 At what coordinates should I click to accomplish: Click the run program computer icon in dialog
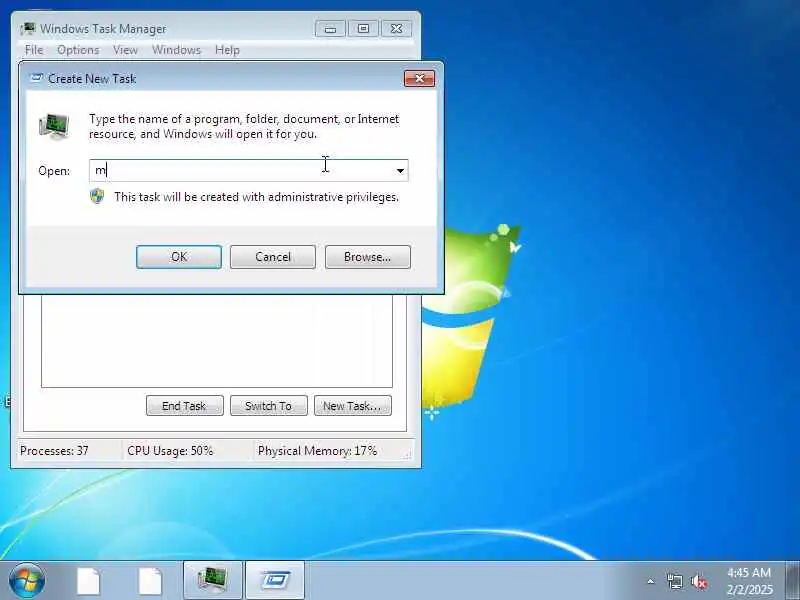pyautogui.click(x=54, y=126)
